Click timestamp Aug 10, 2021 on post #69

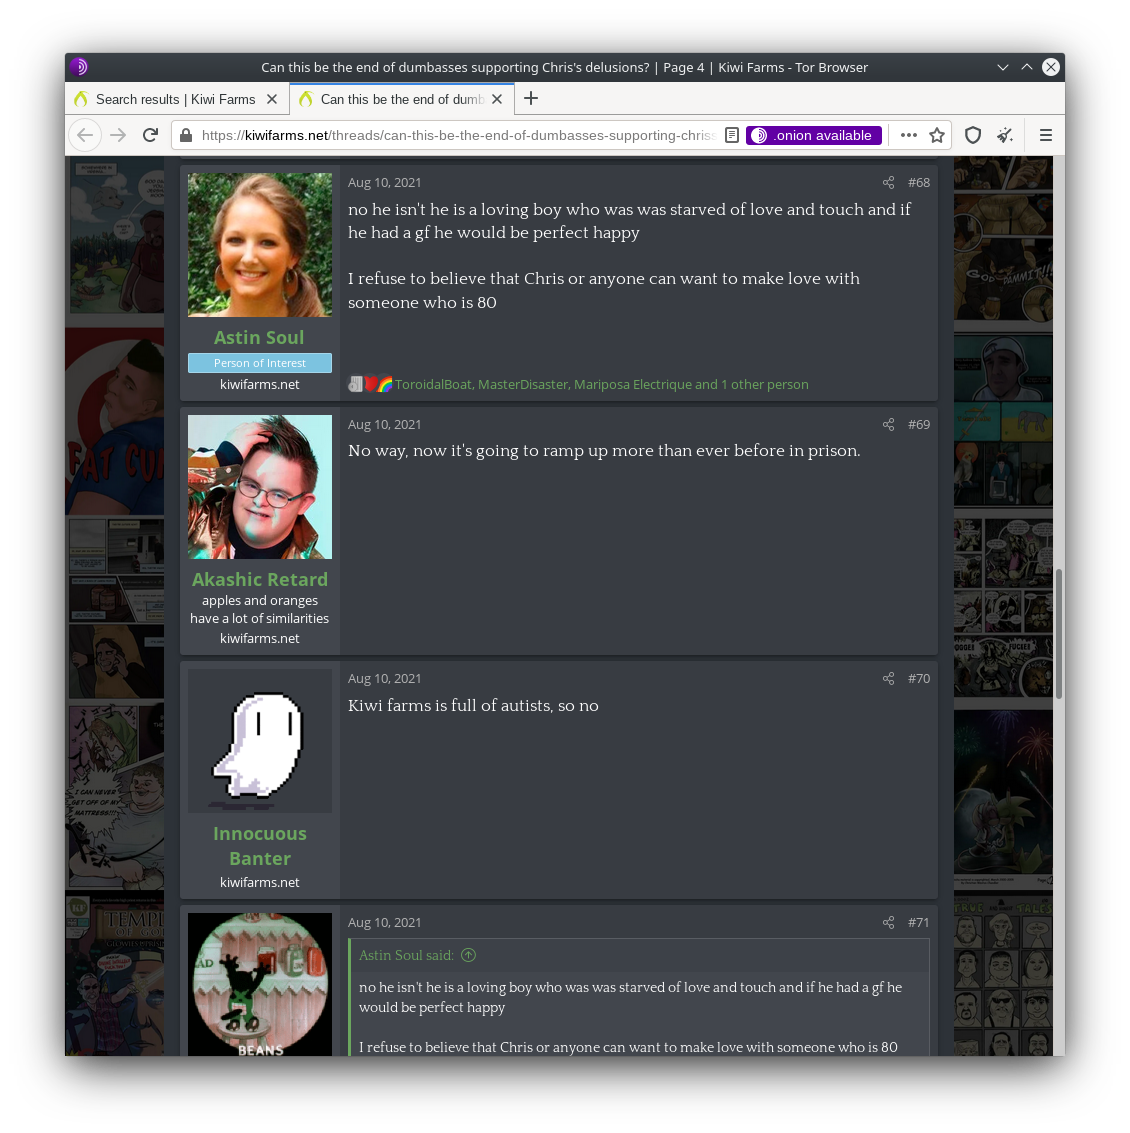[x=384, y=424]
